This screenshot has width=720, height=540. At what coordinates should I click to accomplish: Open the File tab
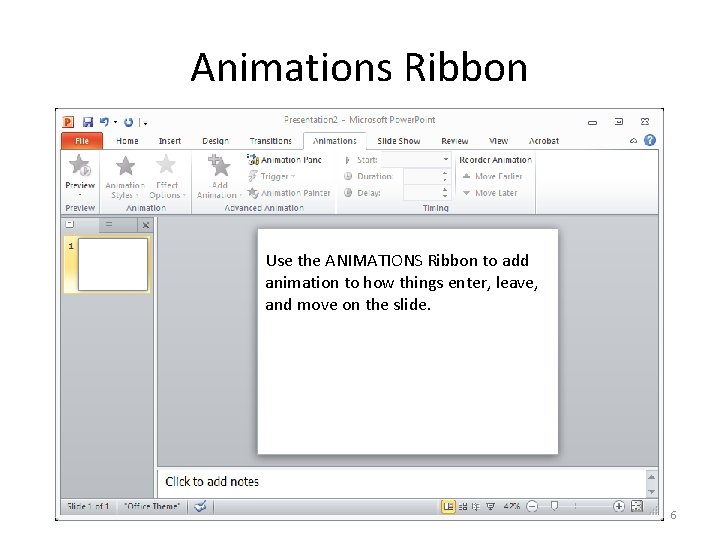[82, 141]
